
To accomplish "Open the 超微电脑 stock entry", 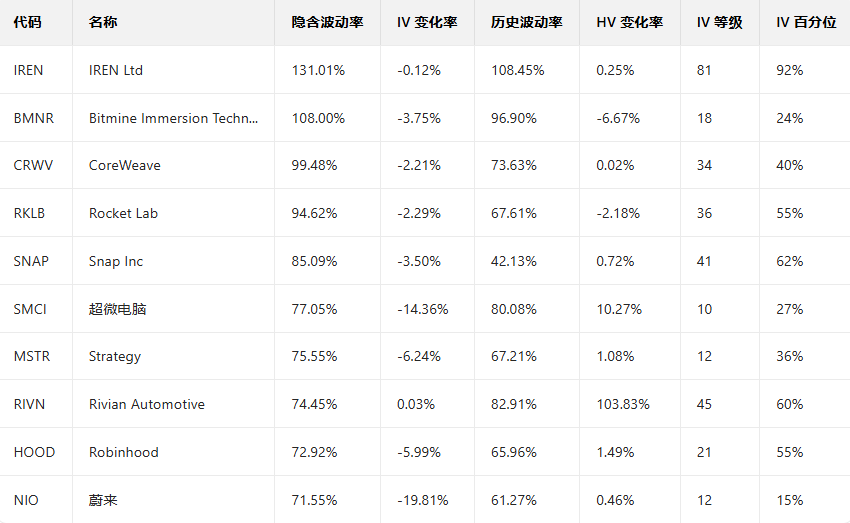I will 117,309.
